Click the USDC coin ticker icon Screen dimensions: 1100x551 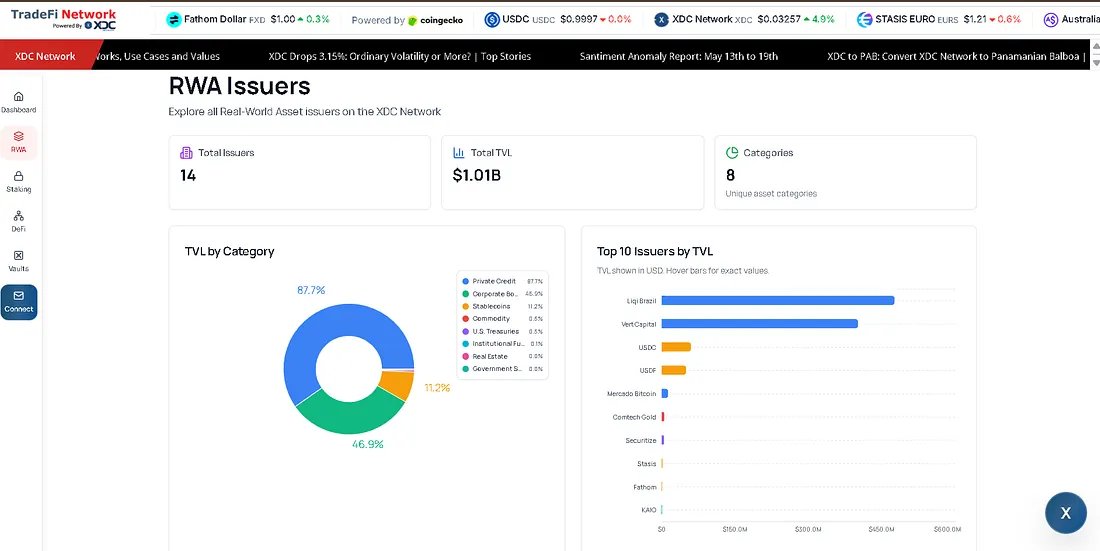pyautogui.click(x=492, y=20)
